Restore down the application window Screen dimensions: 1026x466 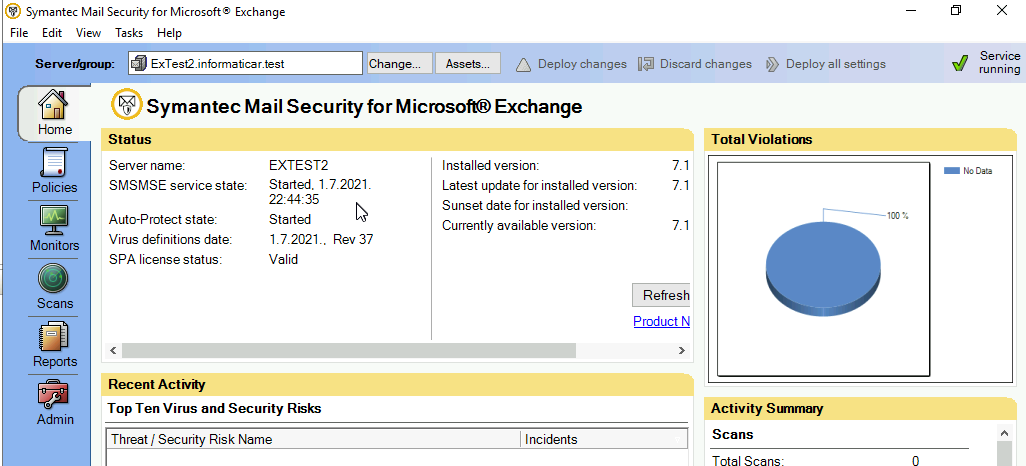(x=956, y=11)
